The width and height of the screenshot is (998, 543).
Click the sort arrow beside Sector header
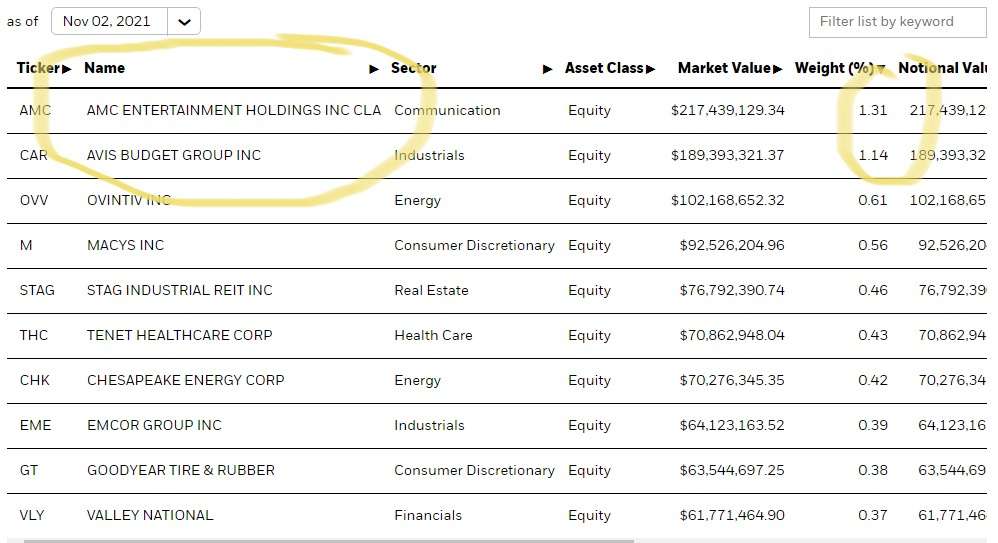click(x=547, y=69)
